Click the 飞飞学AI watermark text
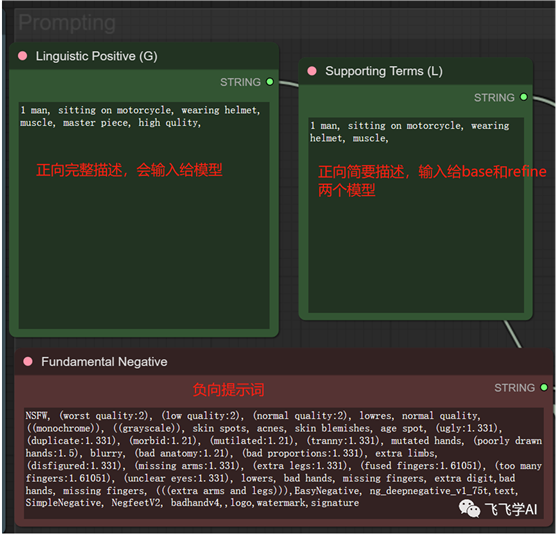The image size is (556, 534). pos(511,509)
